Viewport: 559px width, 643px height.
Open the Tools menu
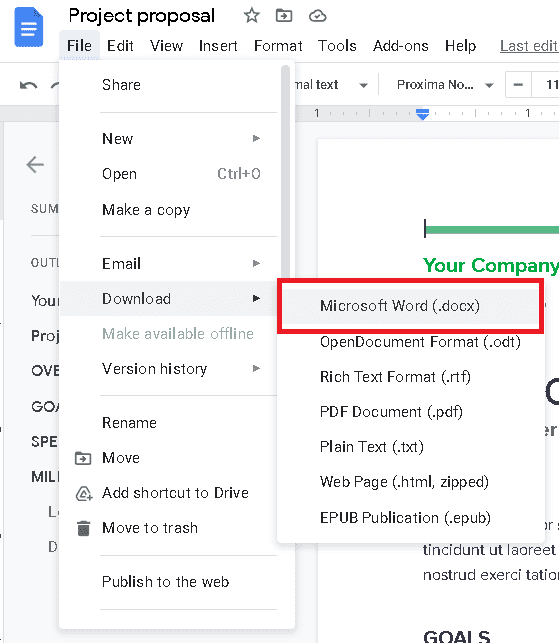point(337,46)
